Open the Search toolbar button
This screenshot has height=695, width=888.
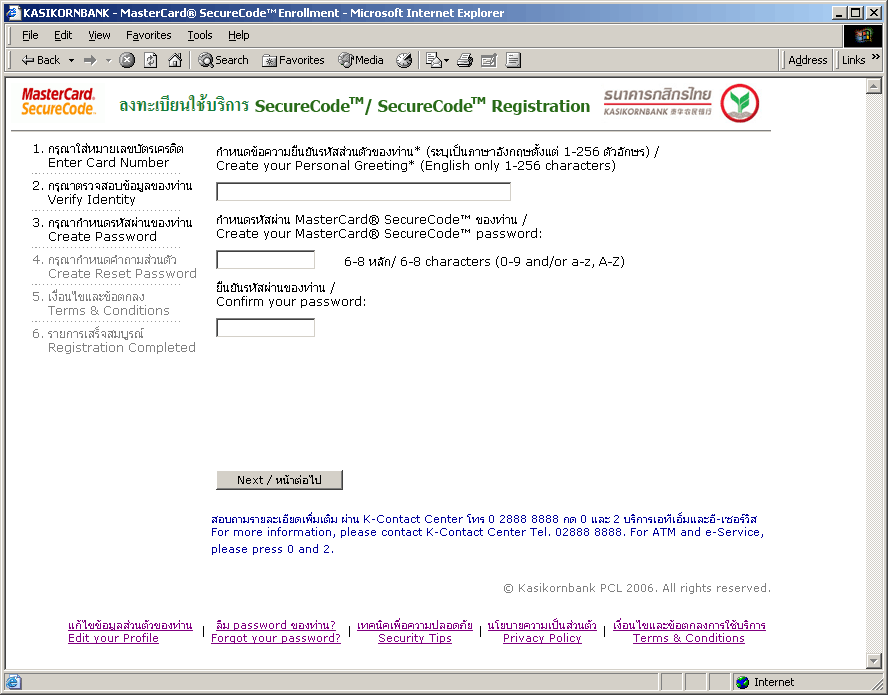coord(223,60)
